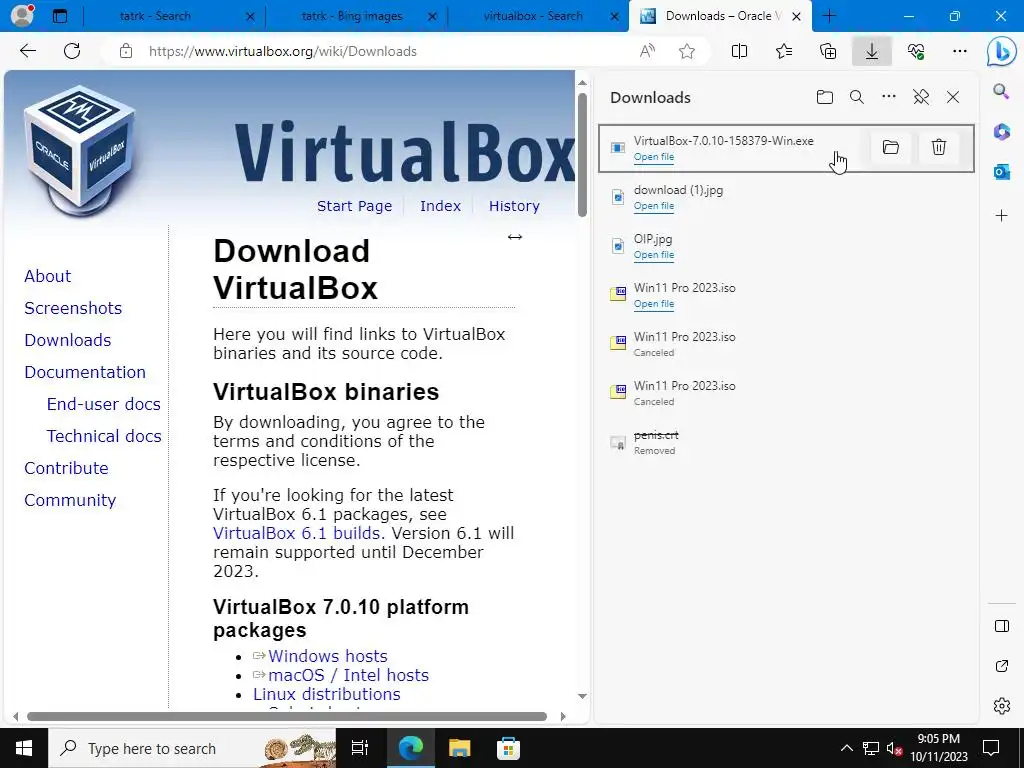Open Documentation in left navigation
Viewport: 1024px width, 768px height.
85,372
